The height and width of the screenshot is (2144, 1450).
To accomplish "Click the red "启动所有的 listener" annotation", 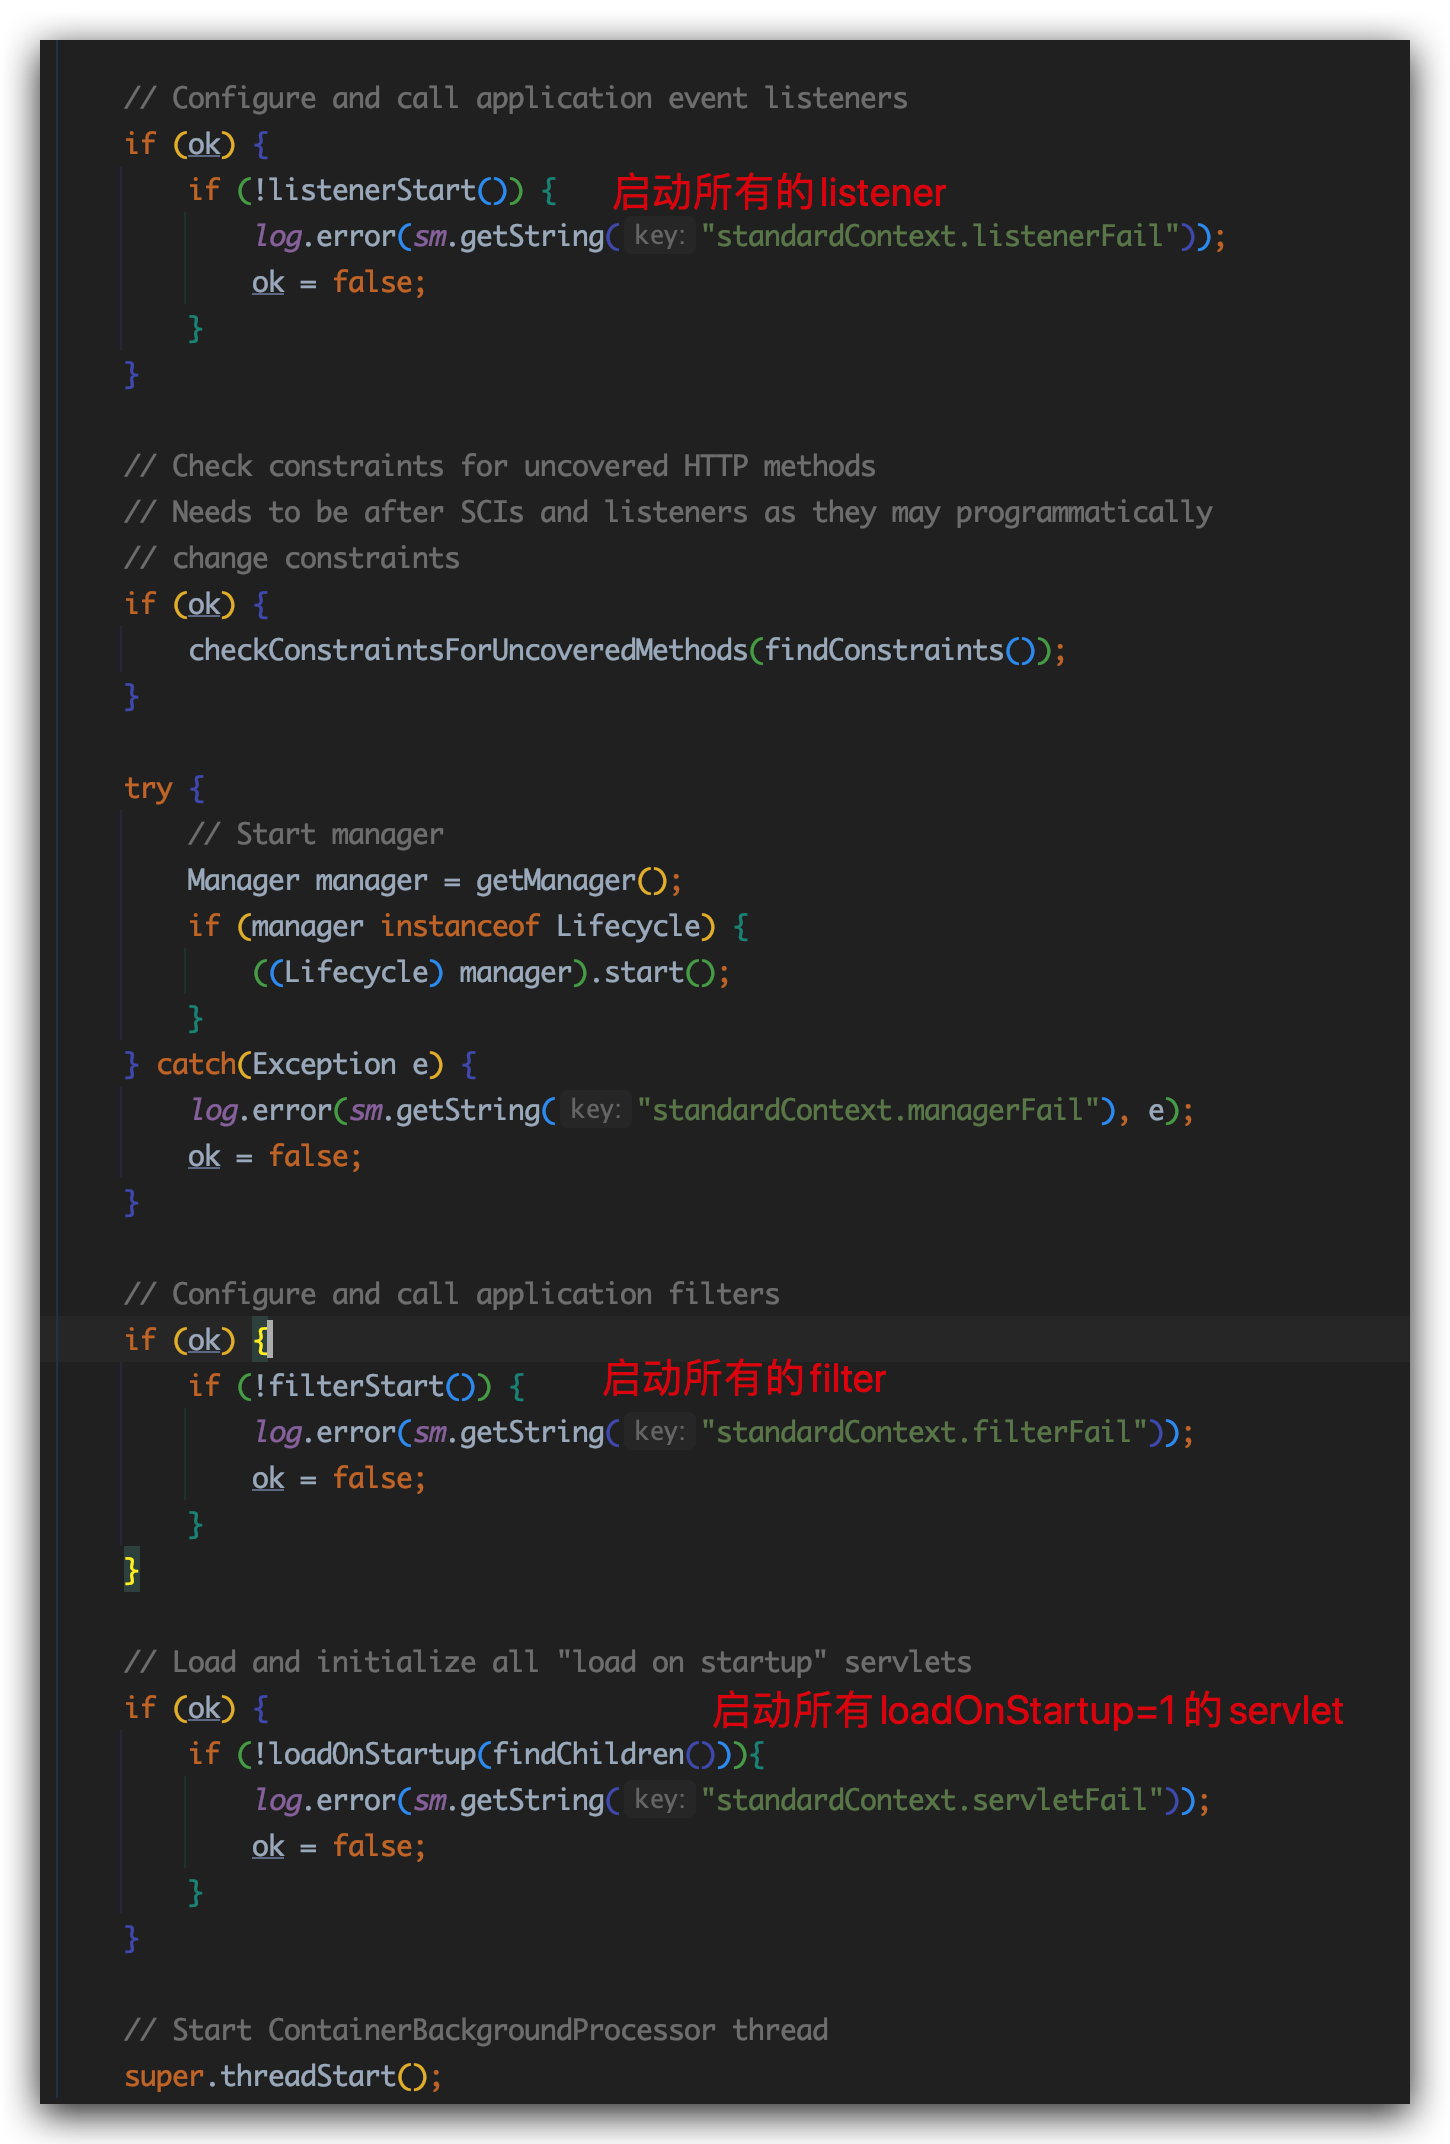I will tap(778, 192).
